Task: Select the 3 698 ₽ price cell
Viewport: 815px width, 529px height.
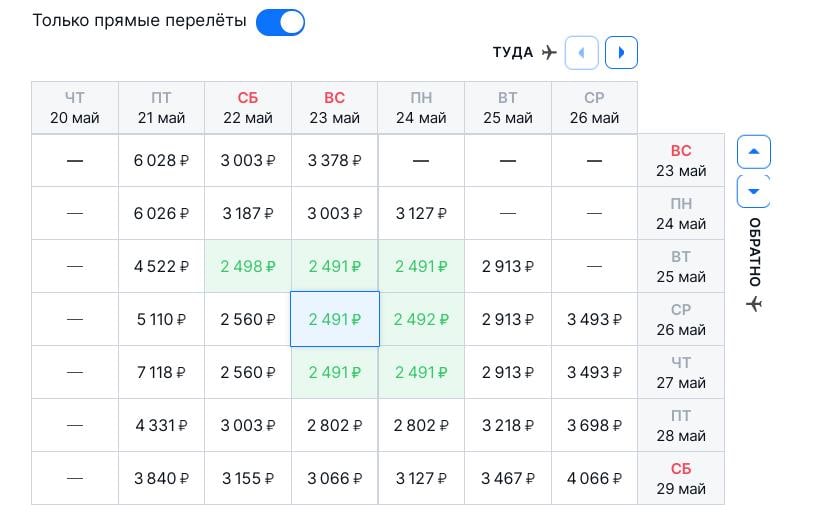Action: pyautogui.click(x=594, y=425)
